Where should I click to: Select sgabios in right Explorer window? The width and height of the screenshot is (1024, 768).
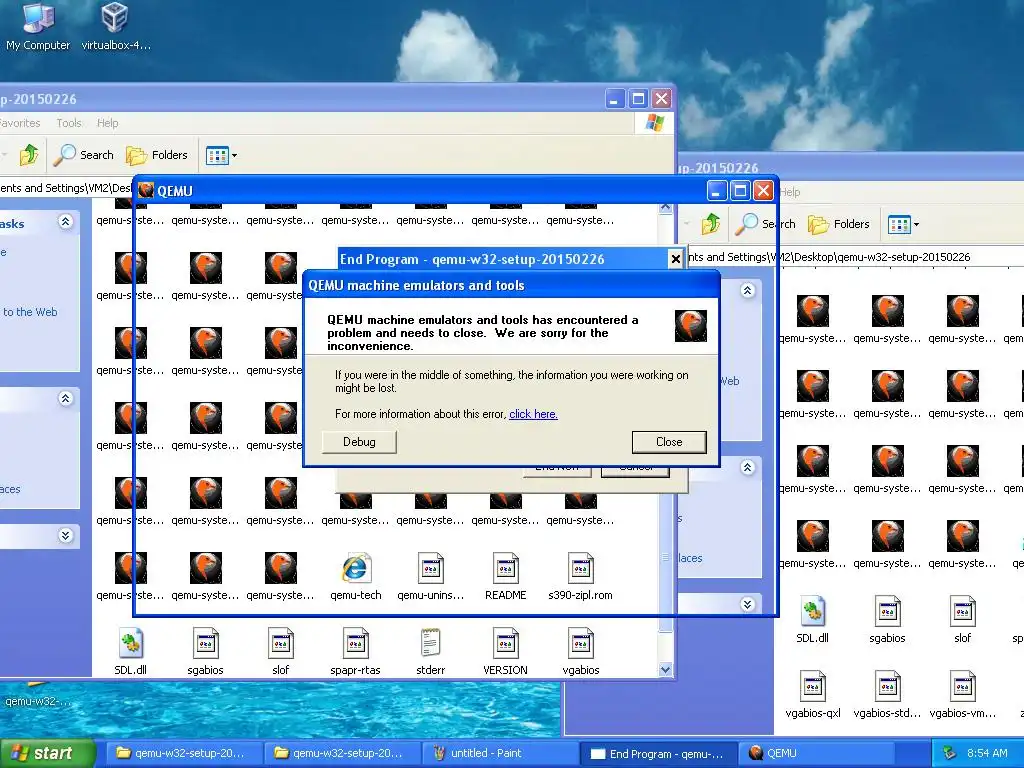888,619
